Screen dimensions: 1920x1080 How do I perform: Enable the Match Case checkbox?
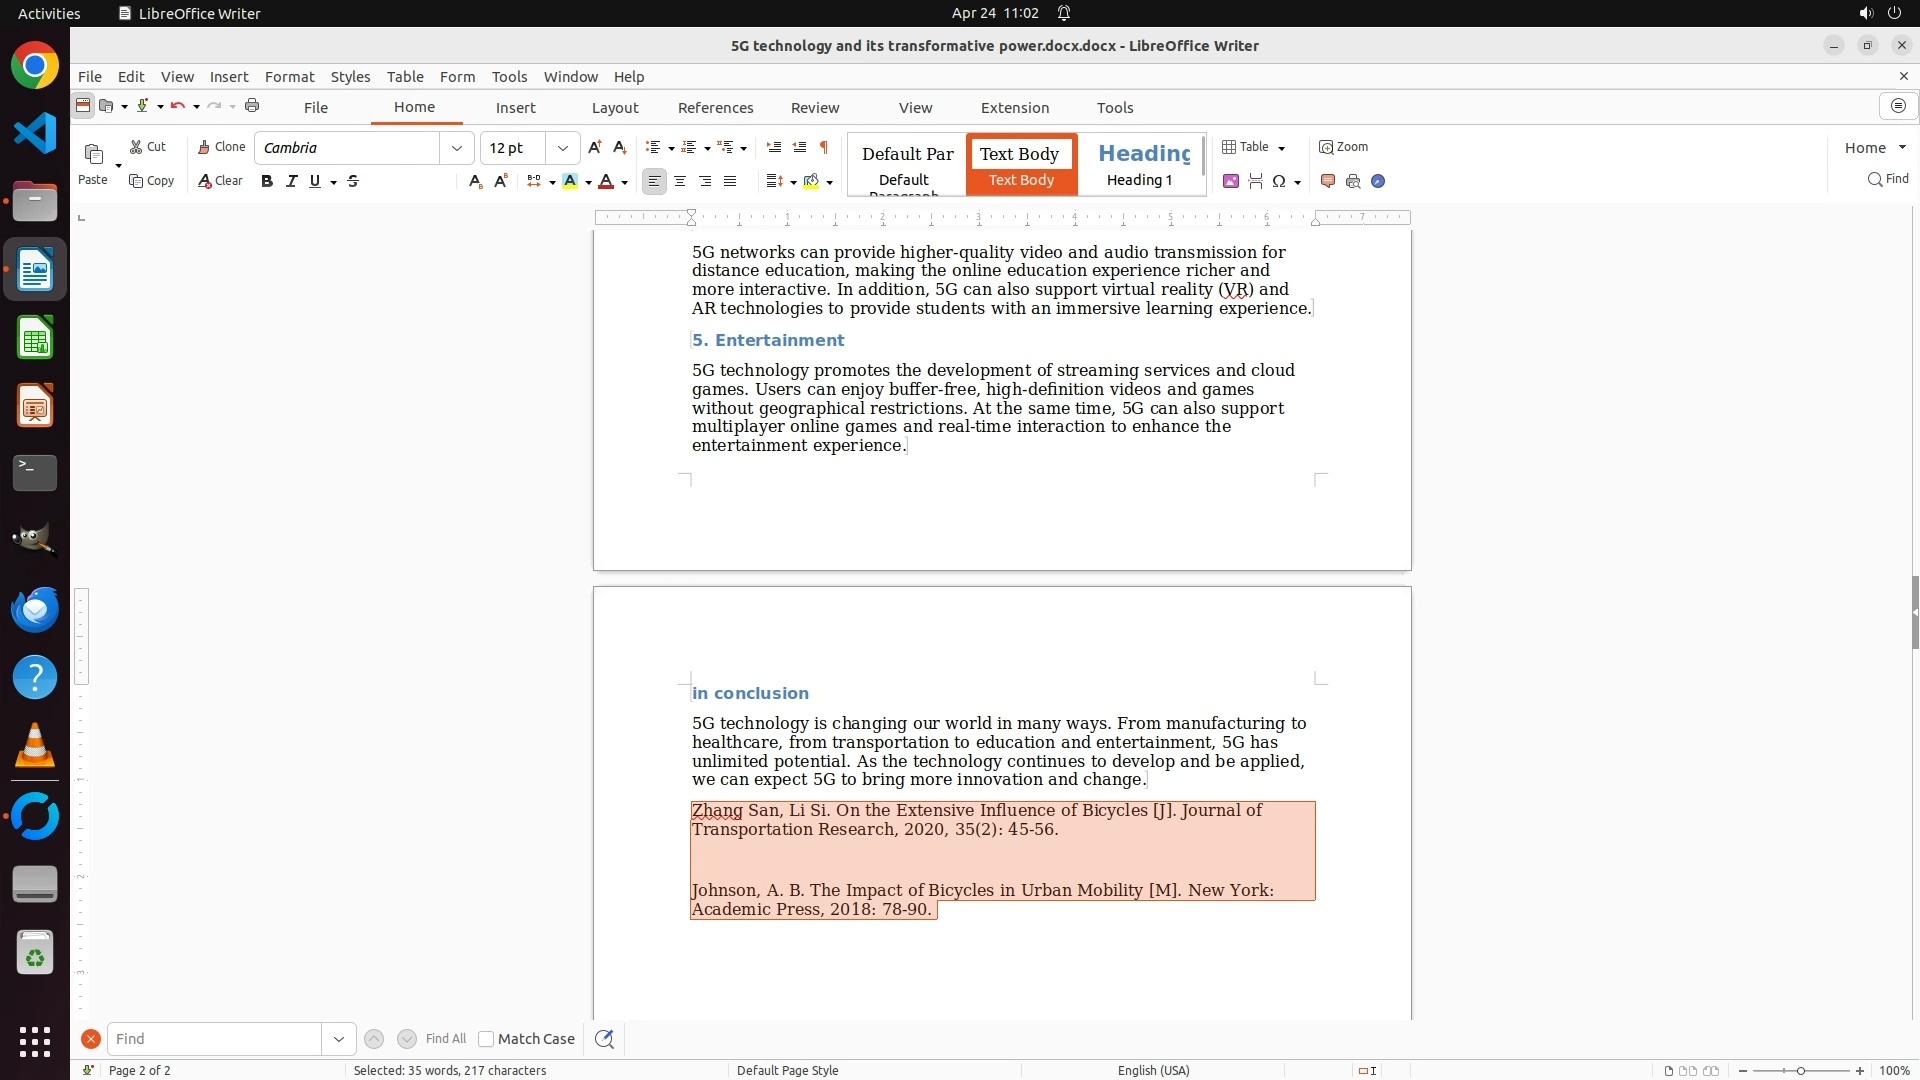[486, 1039]
